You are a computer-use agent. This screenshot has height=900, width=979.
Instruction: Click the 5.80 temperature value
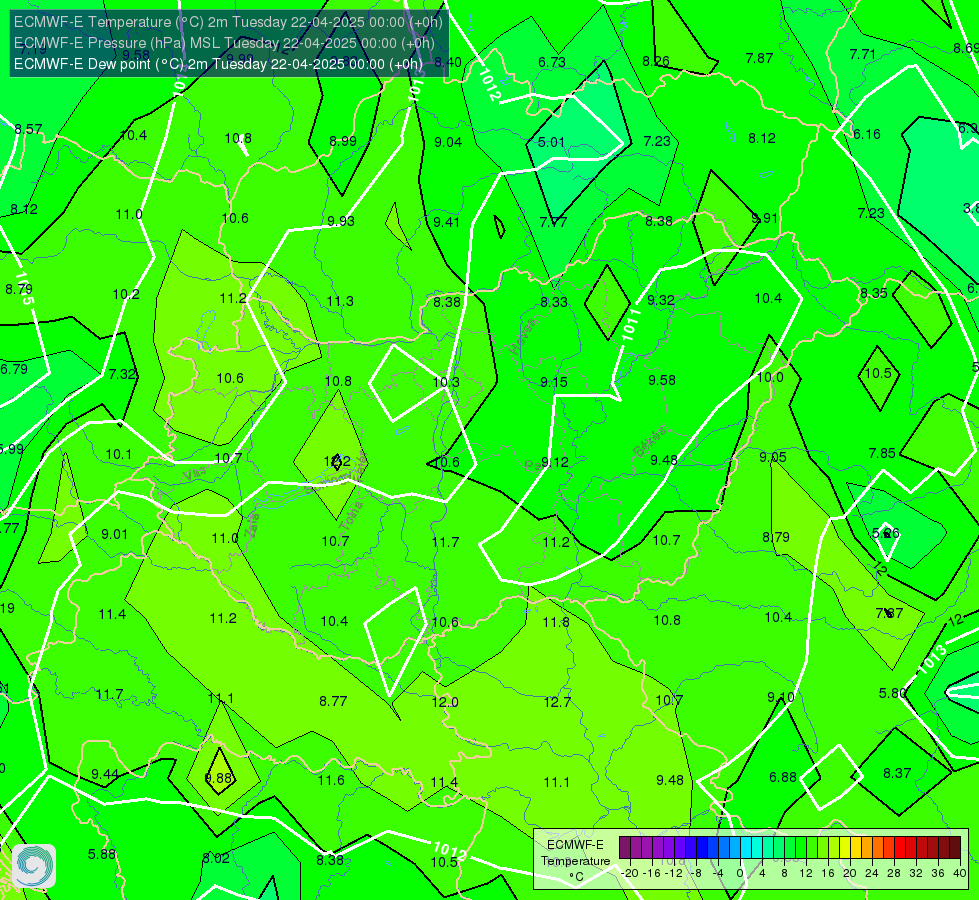(x=892, y=693)
